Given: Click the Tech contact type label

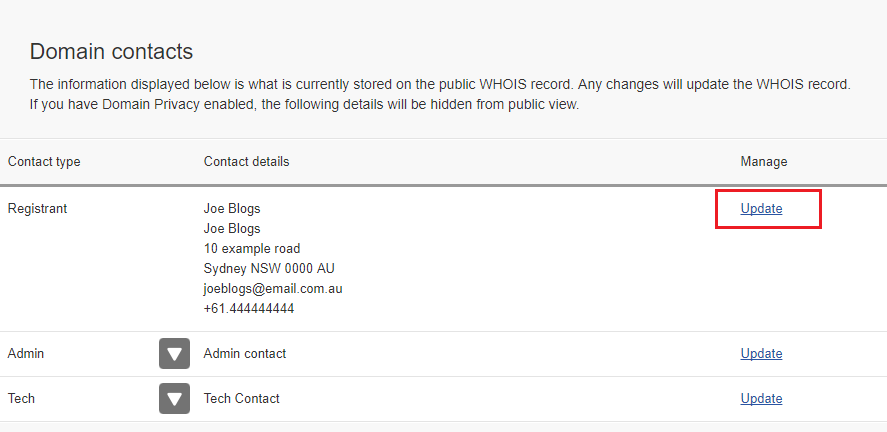Looking at the screenshot, I should [x=21, y=399].
